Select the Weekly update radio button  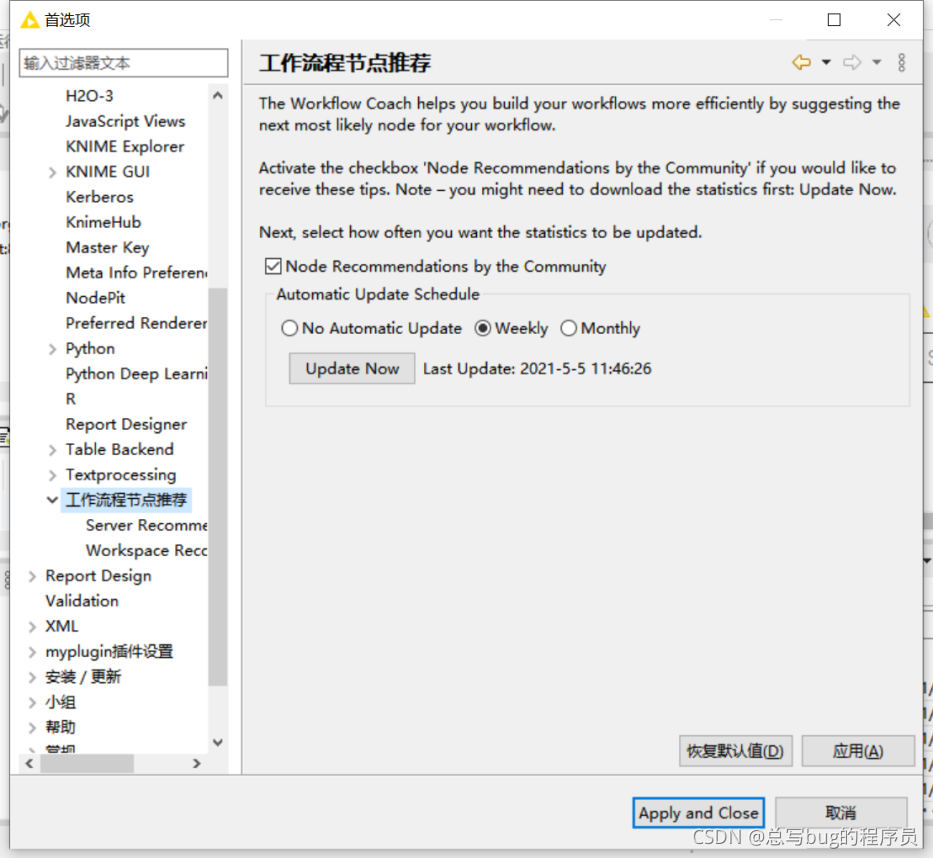coord(483,328)
